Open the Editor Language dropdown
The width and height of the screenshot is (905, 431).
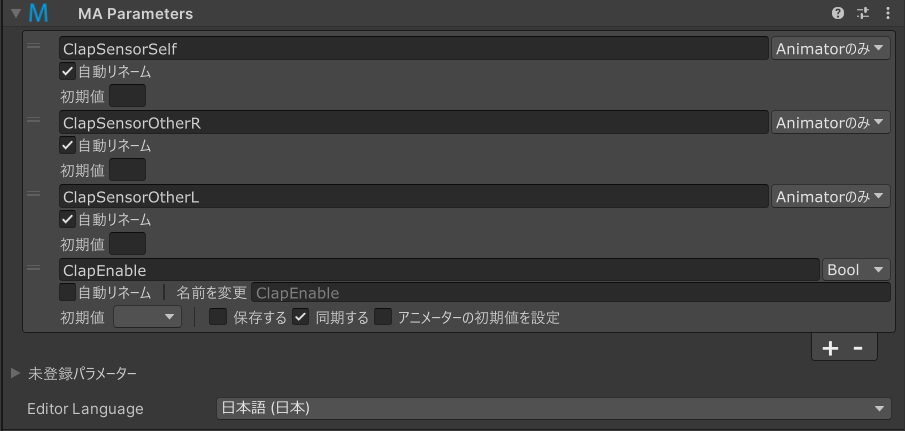pos(554,408)
